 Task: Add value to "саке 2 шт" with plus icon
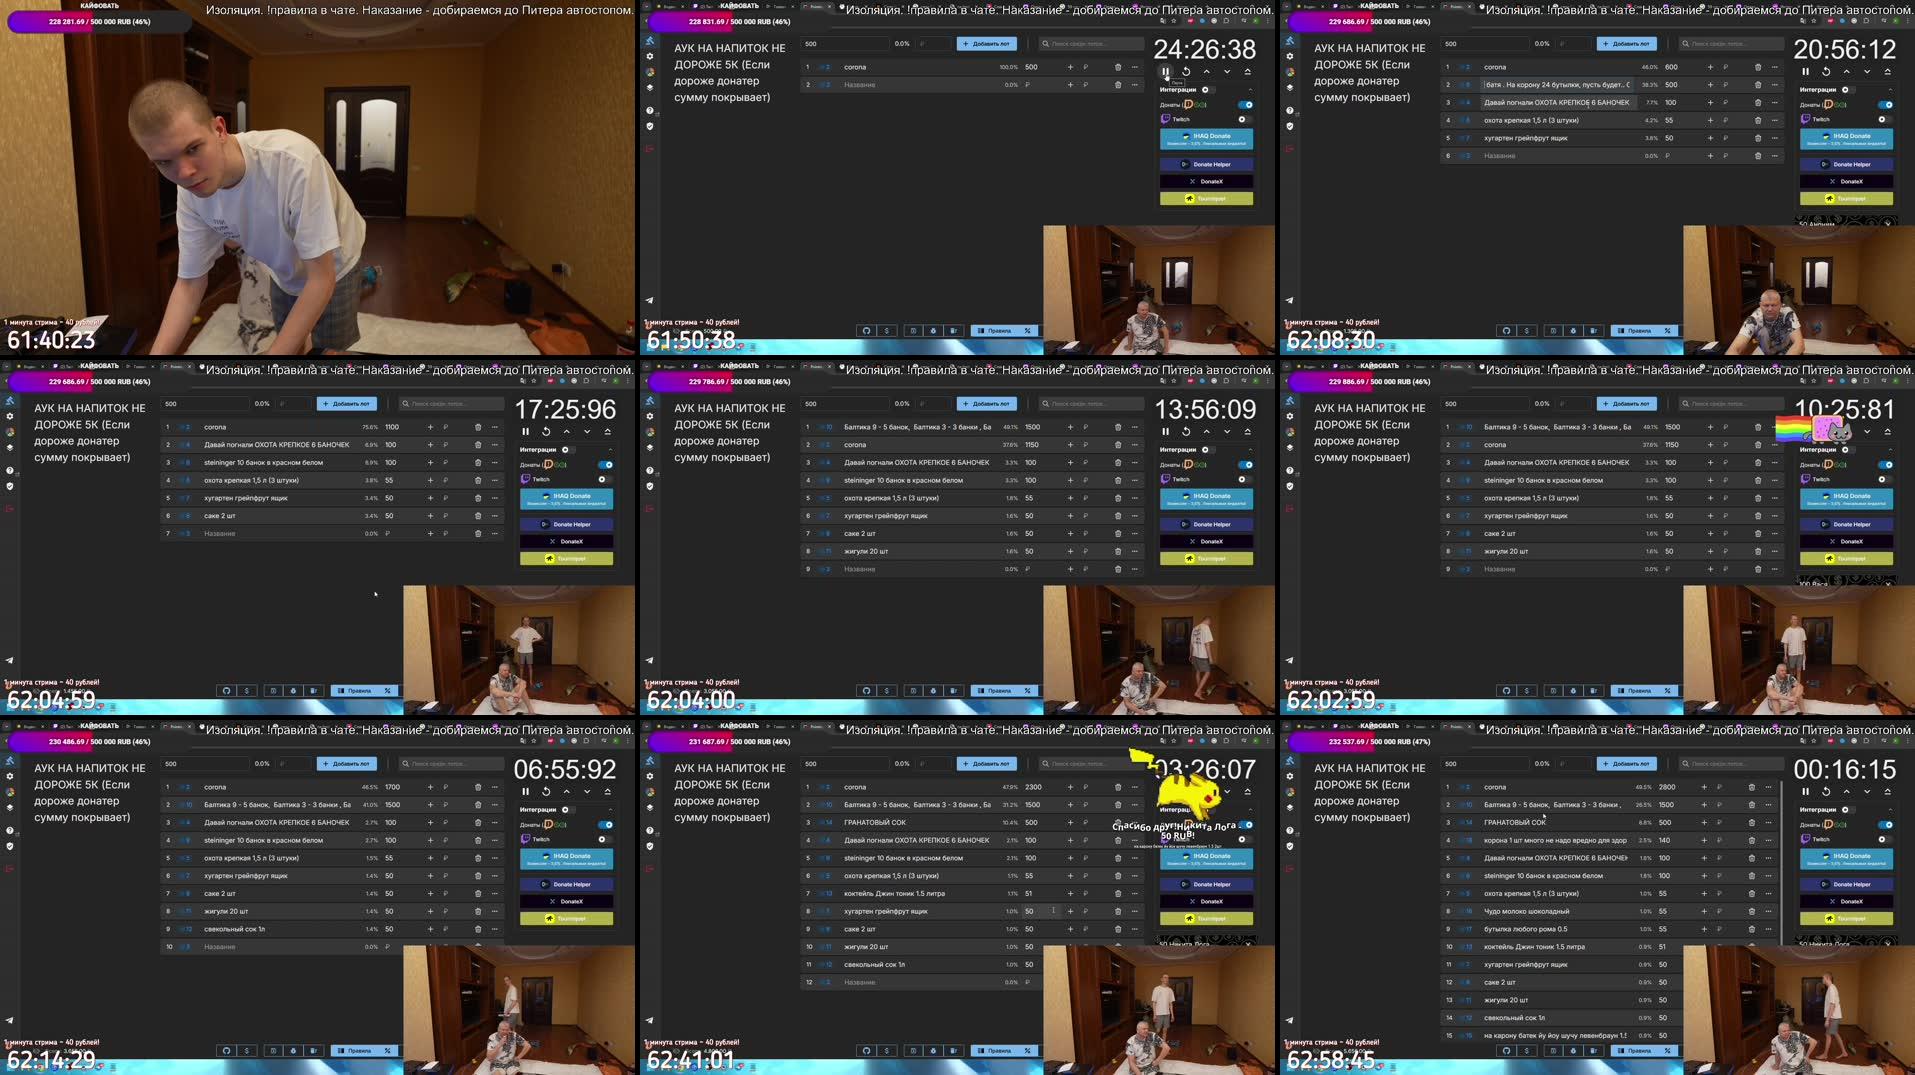(x=428, y=516)
